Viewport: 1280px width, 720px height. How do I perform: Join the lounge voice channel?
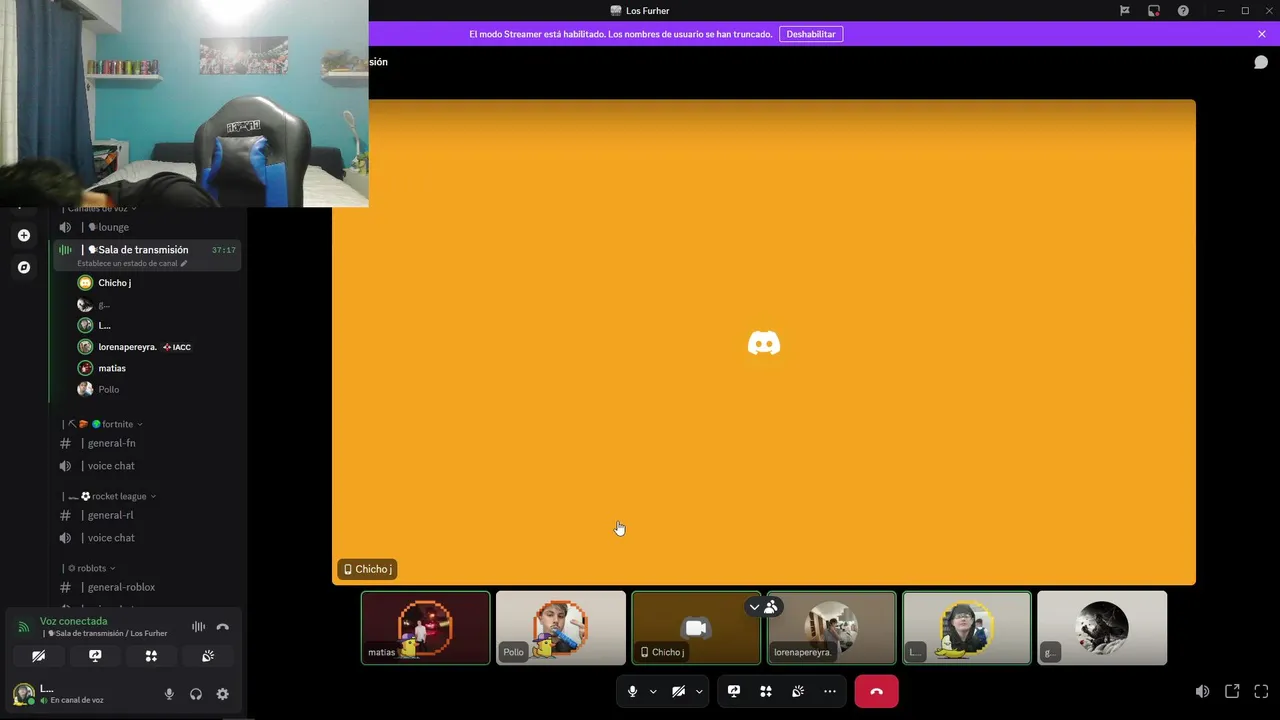[147, 227]
